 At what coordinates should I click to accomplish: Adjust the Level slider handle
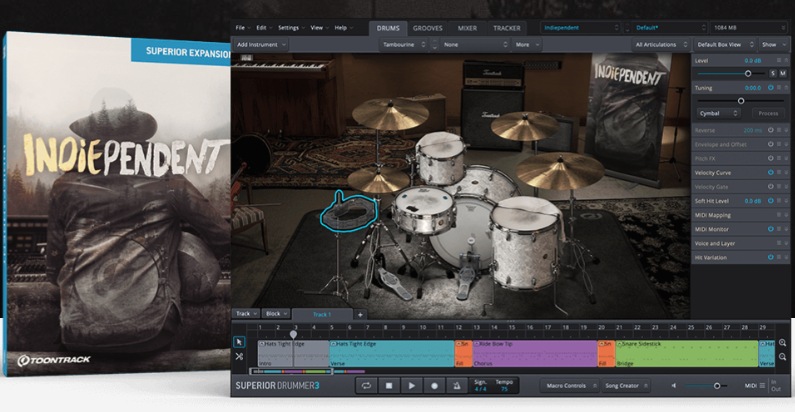click(x=748, y=73)
